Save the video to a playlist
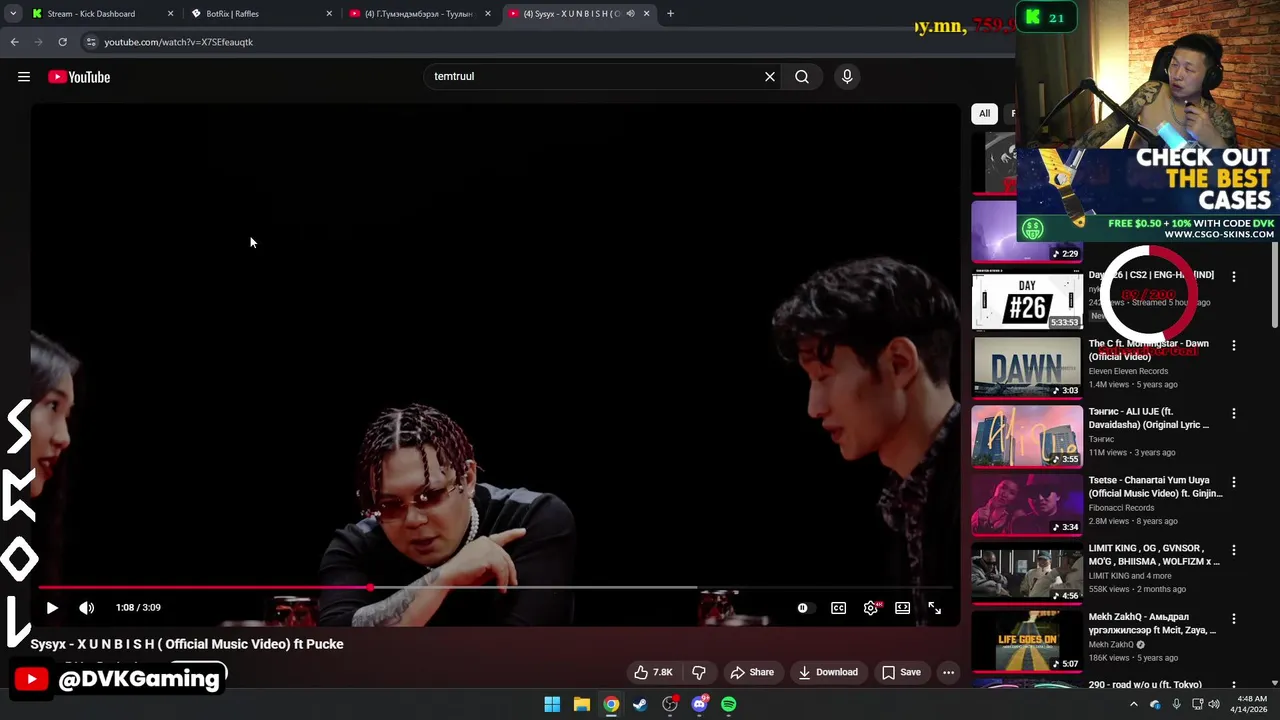Image resolution: width=1280 pixels, height=720 pixels. (x=901, y=672)
